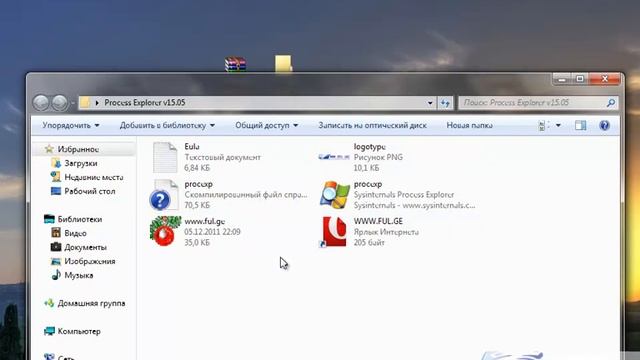Open the address bar history dropdown
This screenshot has width=640, height=360.
point(430,103)
